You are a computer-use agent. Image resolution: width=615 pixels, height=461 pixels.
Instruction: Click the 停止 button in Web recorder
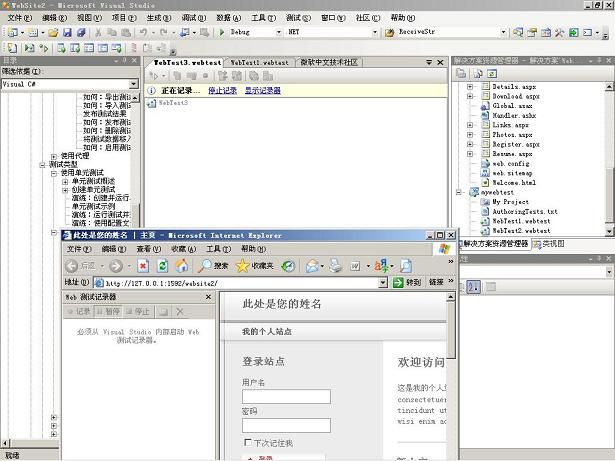(x=138, y=312)
